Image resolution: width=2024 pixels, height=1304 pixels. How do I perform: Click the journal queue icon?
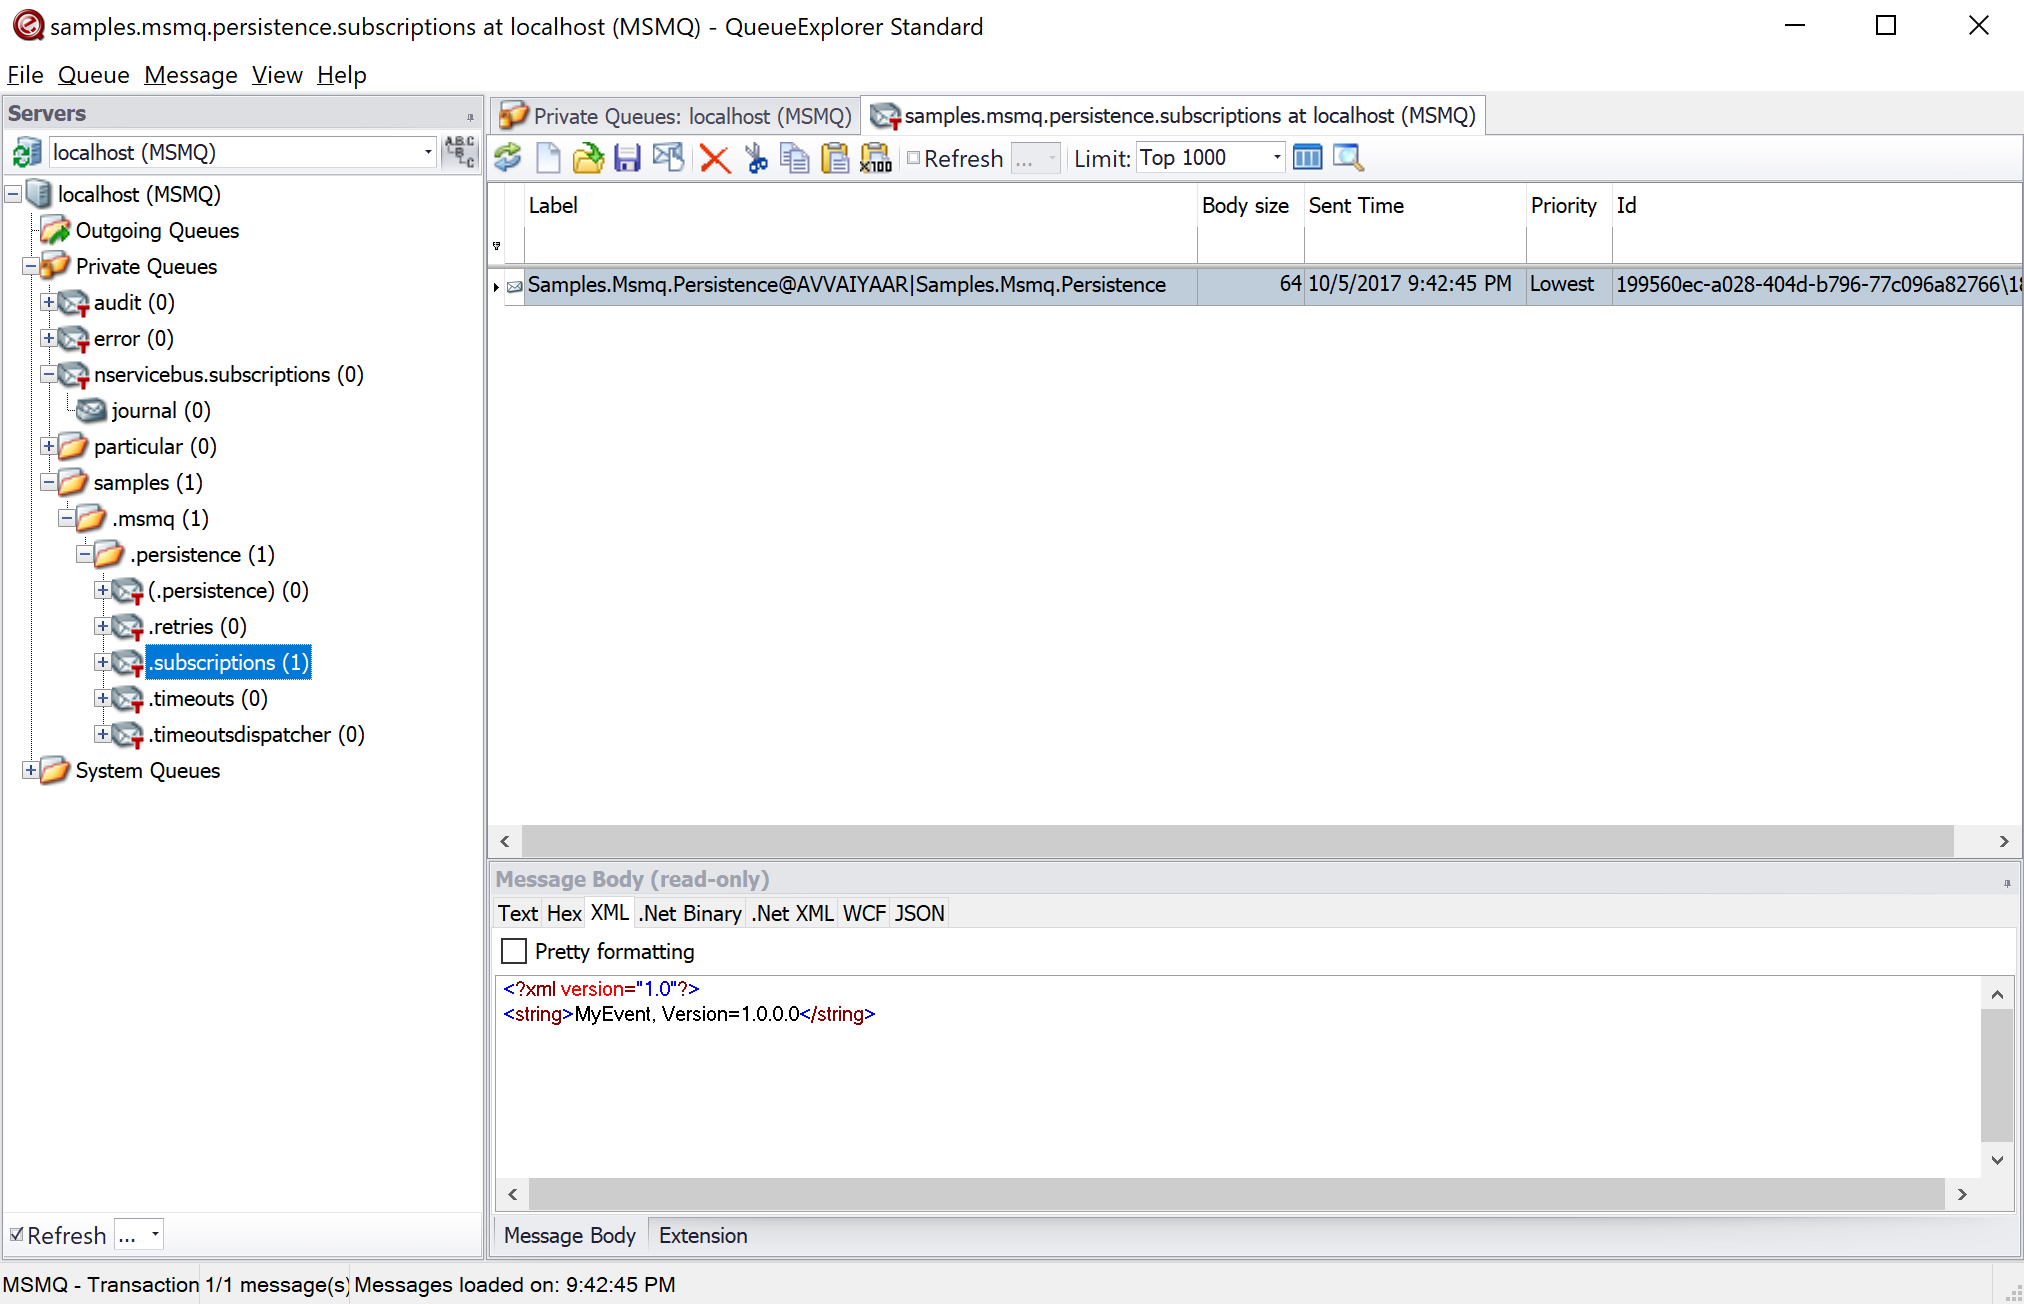coord(91,410)
